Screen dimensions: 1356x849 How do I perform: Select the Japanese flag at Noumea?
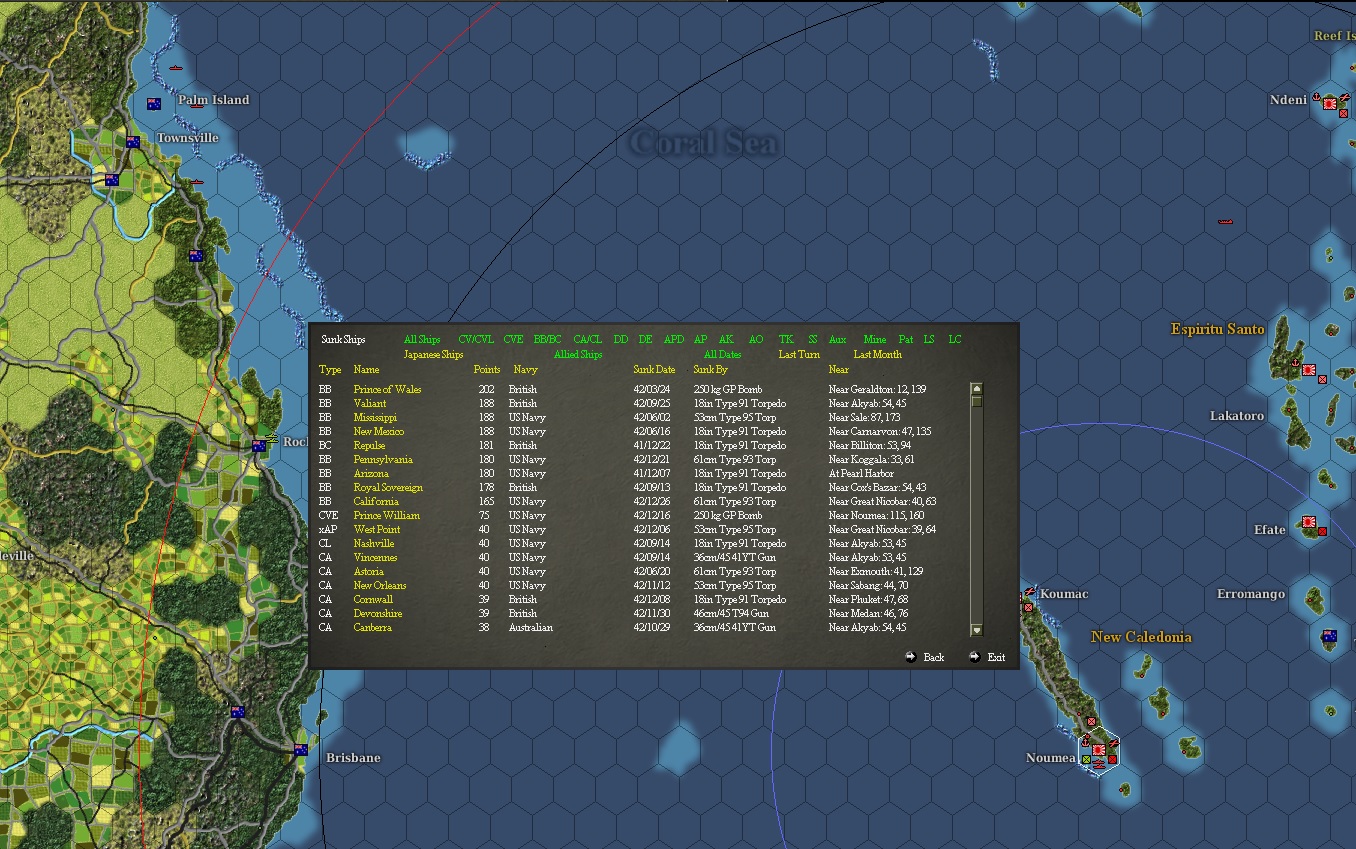(1098, 749)
